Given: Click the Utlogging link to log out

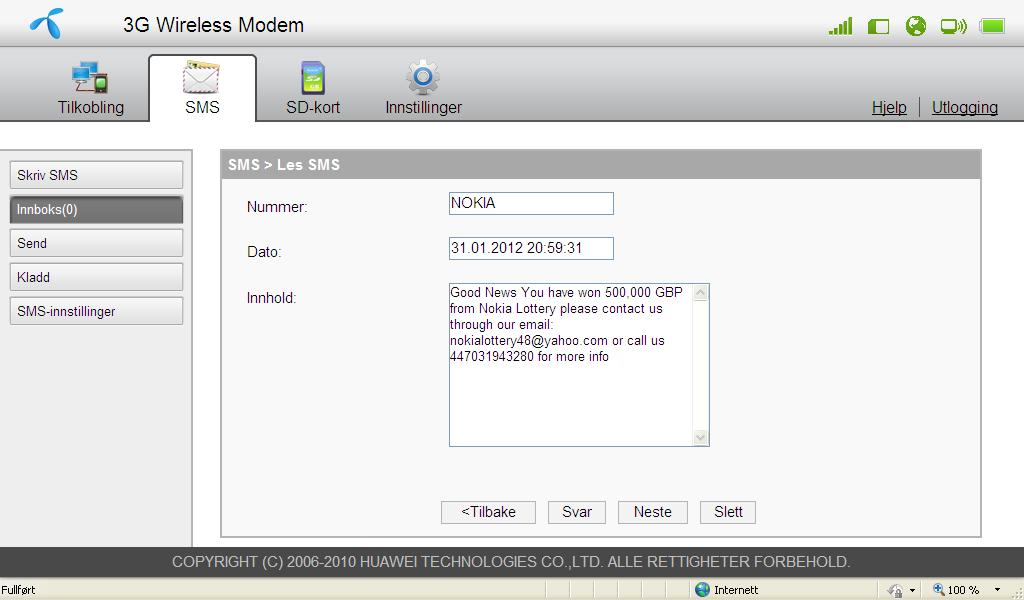Looking at the screenshot, I should tap(965, 108).
